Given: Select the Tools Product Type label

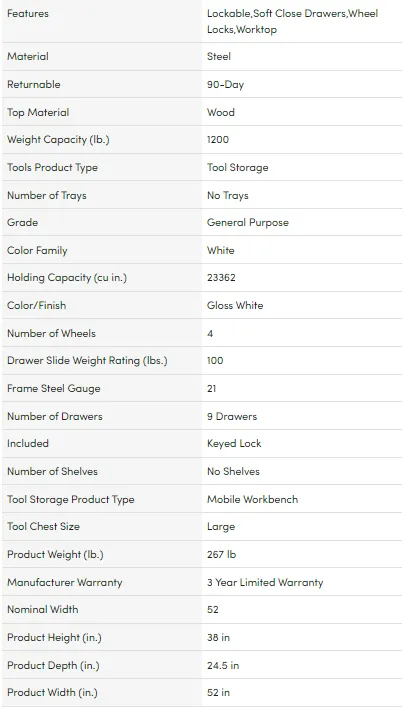Looking at the screenshot, I should 53,168.
